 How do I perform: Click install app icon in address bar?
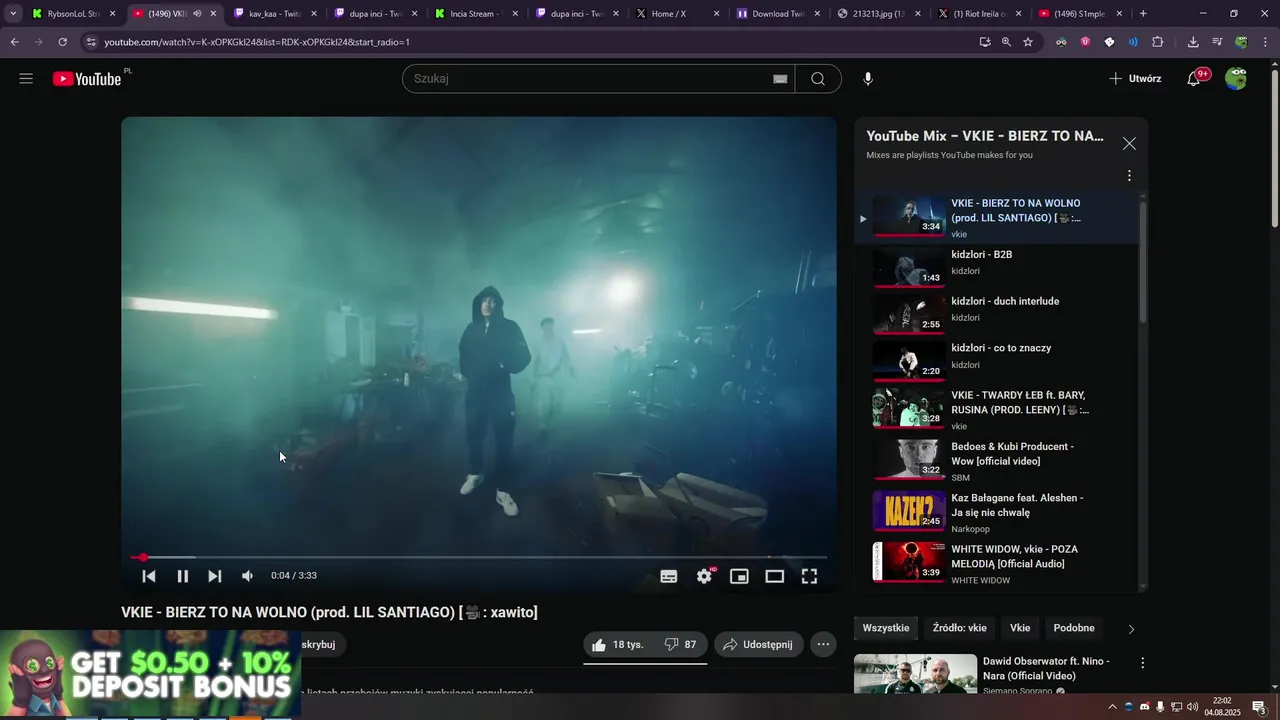click(985, 42)
